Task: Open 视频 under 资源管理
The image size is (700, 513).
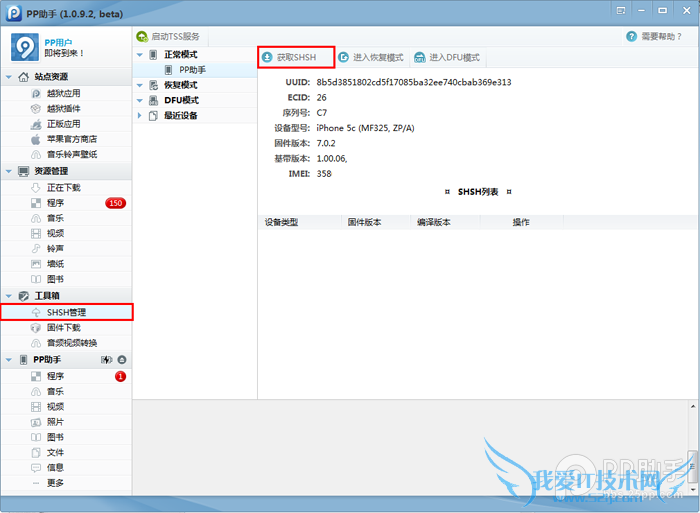Action: point(66,234)
